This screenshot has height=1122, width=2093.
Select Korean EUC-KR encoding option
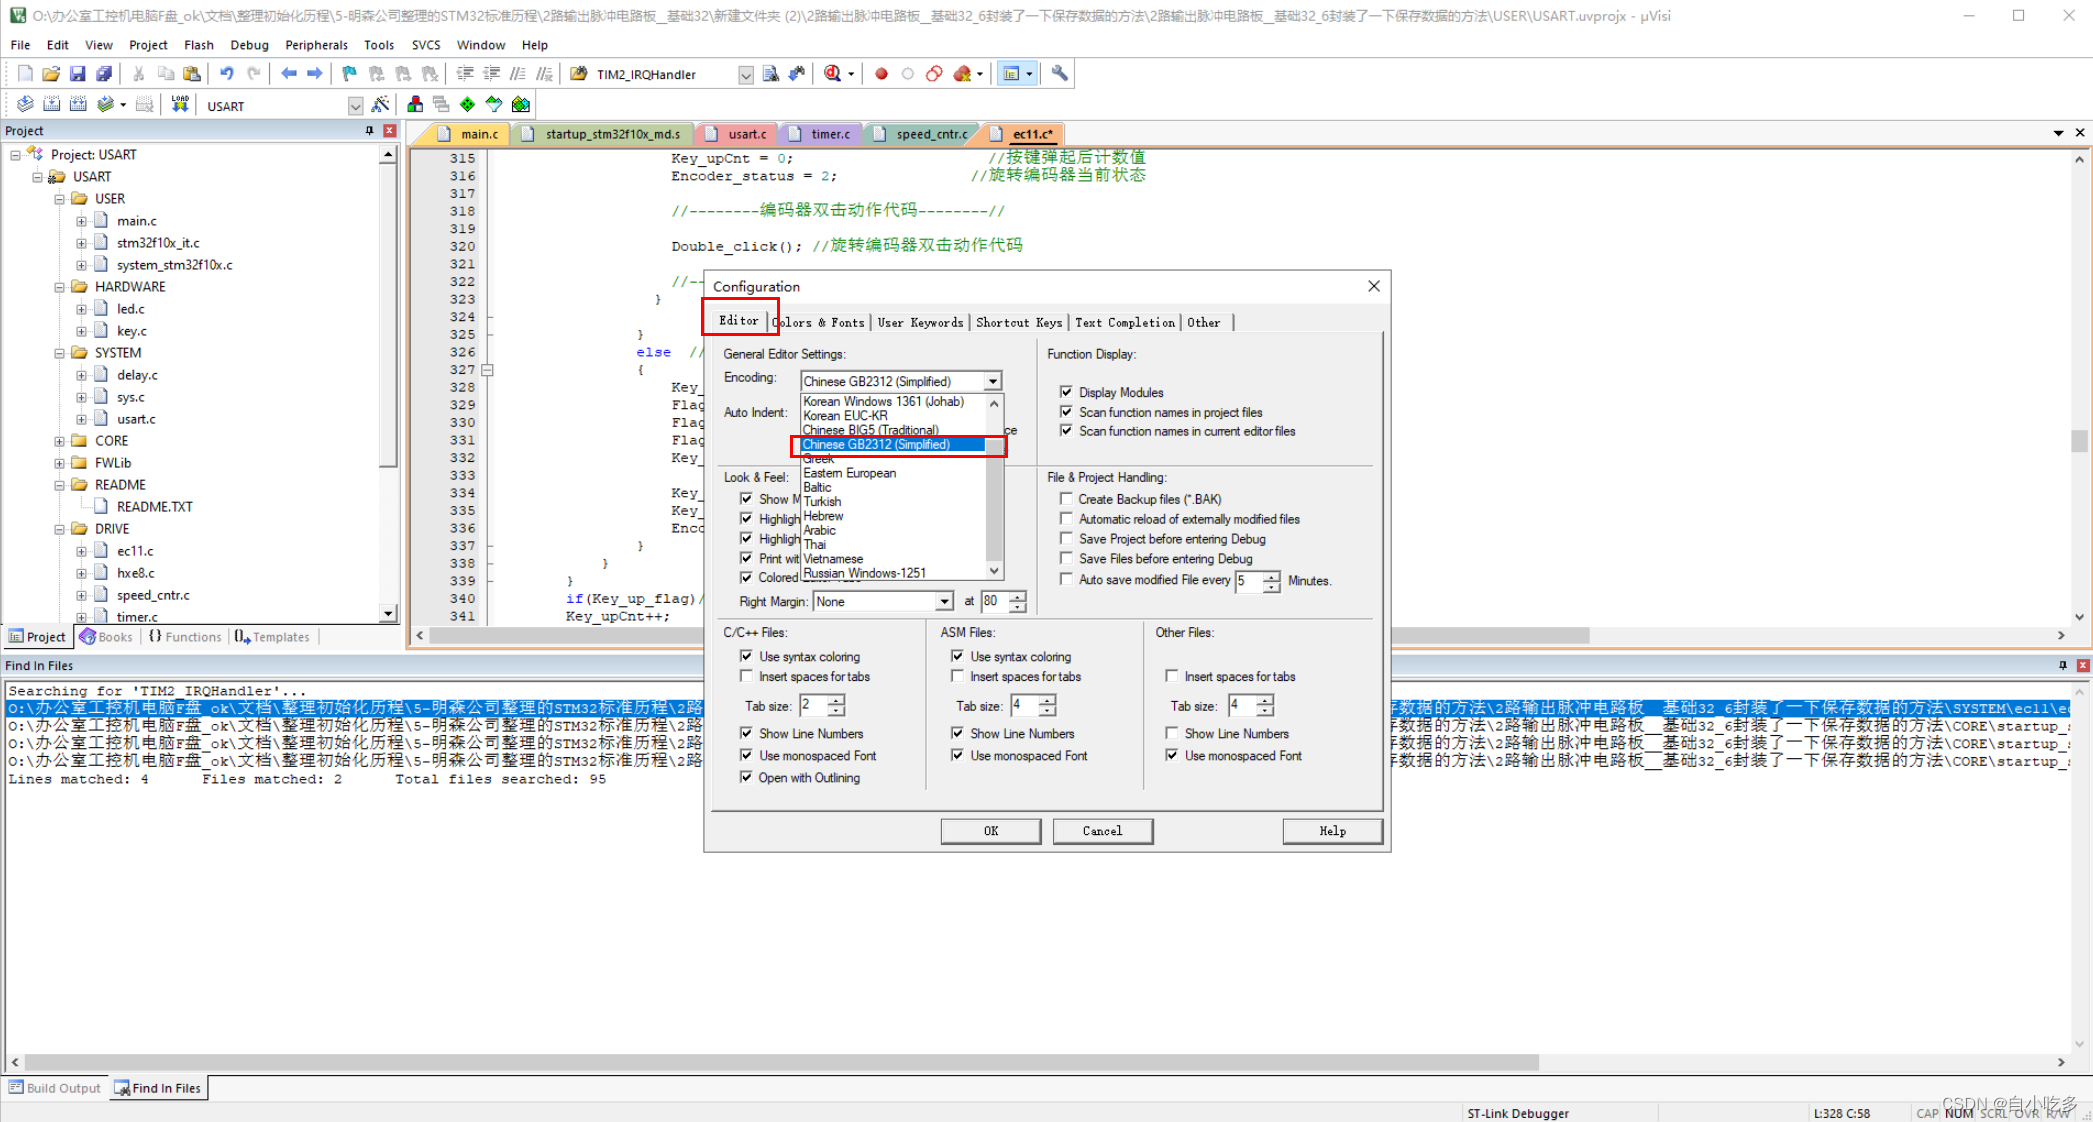(x=845, y=416)
